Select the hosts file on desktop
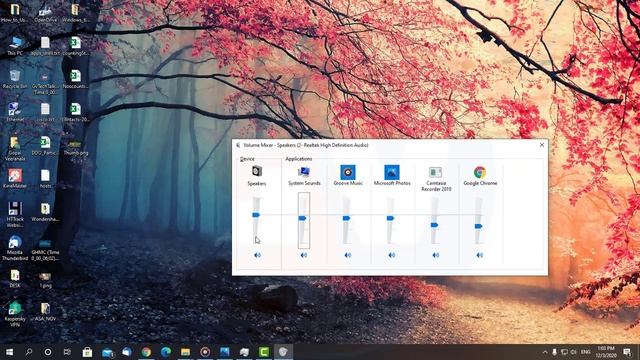The image size is (640, 360). point(45,178)
